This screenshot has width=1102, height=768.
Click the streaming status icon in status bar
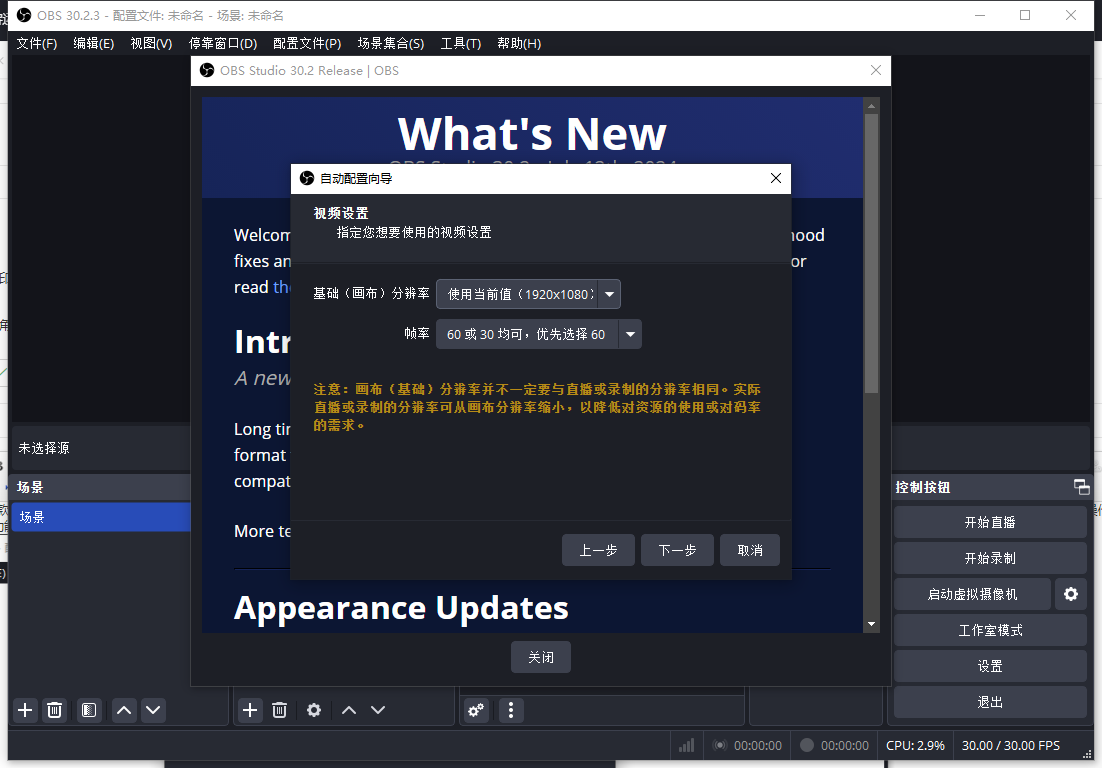point(720,746)
